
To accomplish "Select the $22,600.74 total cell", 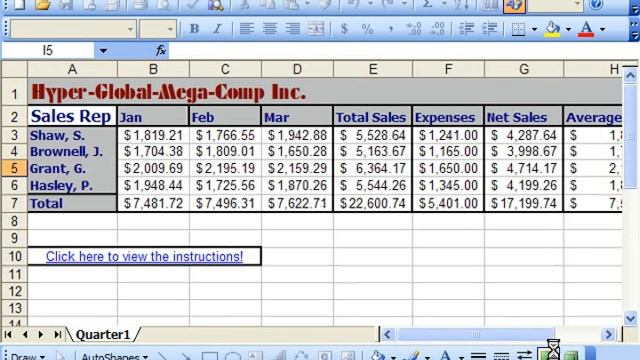I will coord(373,203).
